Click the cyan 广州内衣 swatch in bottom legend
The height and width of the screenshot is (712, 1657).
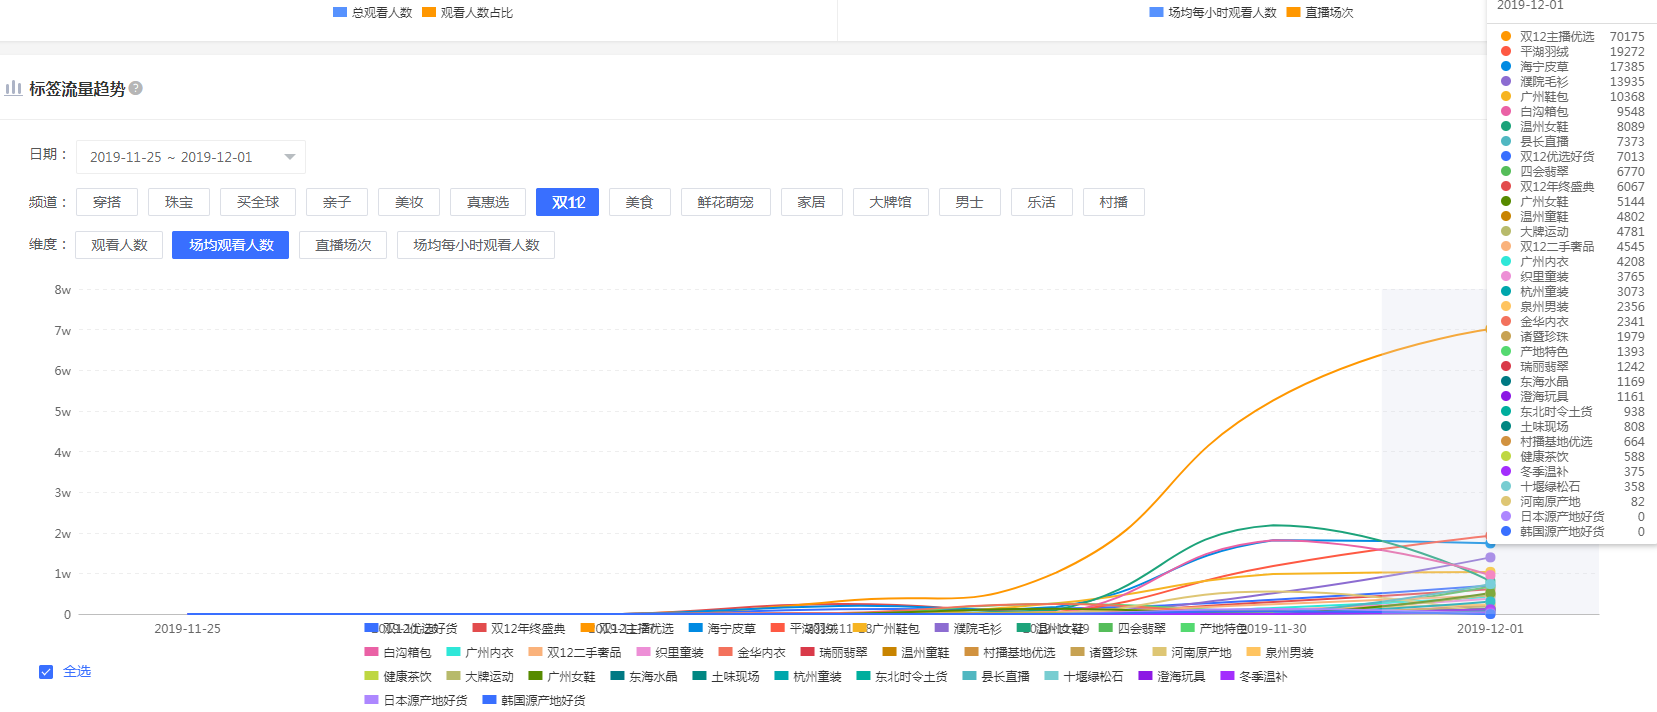coord(453,652)
